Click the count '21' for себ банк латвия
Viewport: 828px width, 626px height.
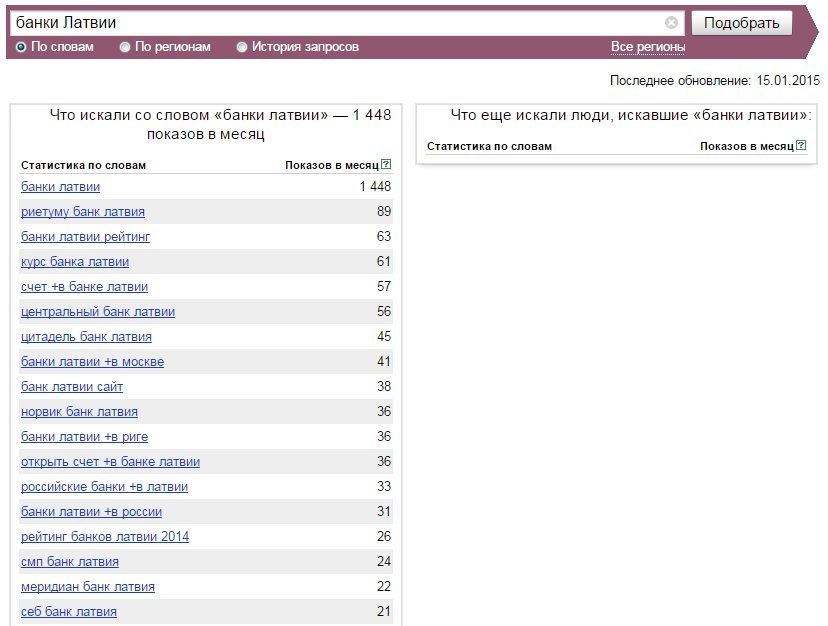[x=384, y=612]
